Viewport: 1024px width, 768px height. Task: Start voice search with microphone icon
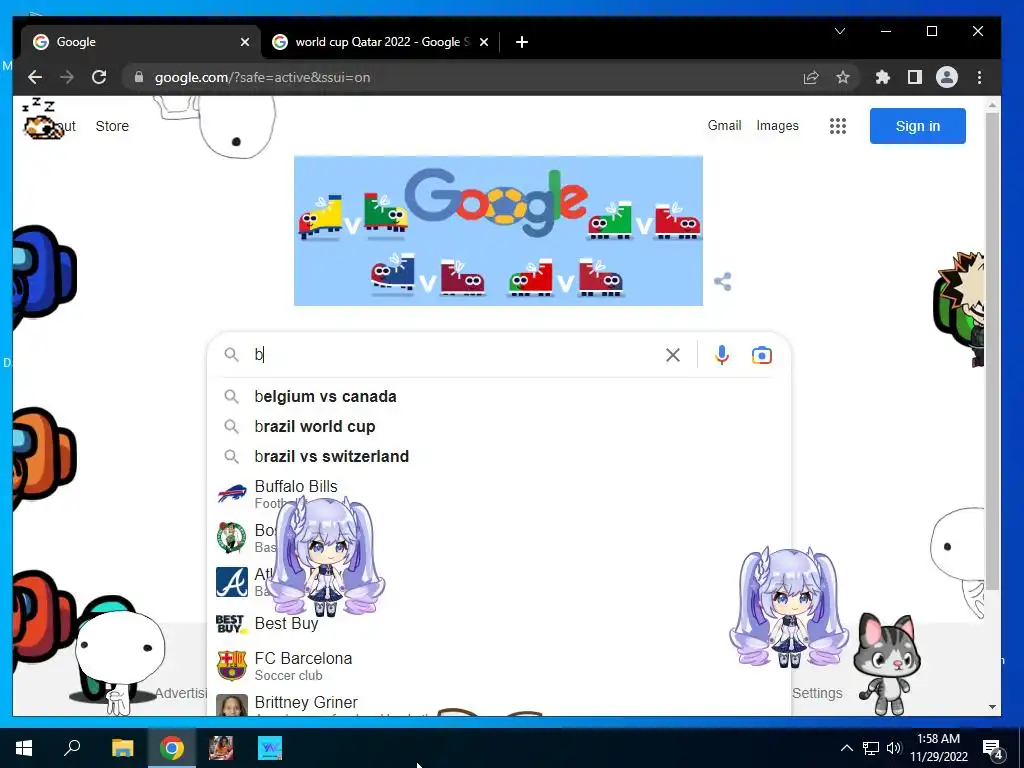click(x=722, y=355)
